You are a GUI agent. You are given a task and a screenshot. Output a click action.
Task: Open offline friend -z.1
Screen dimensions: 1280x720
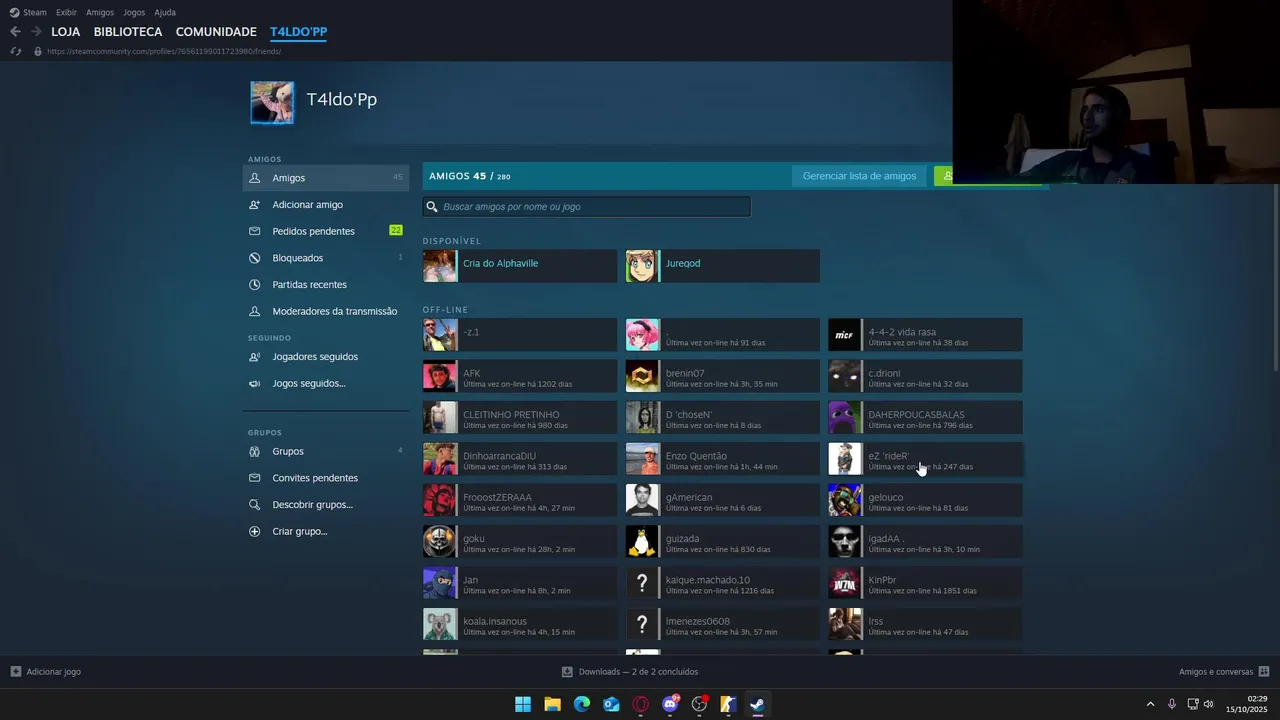[x=520, y=335]
